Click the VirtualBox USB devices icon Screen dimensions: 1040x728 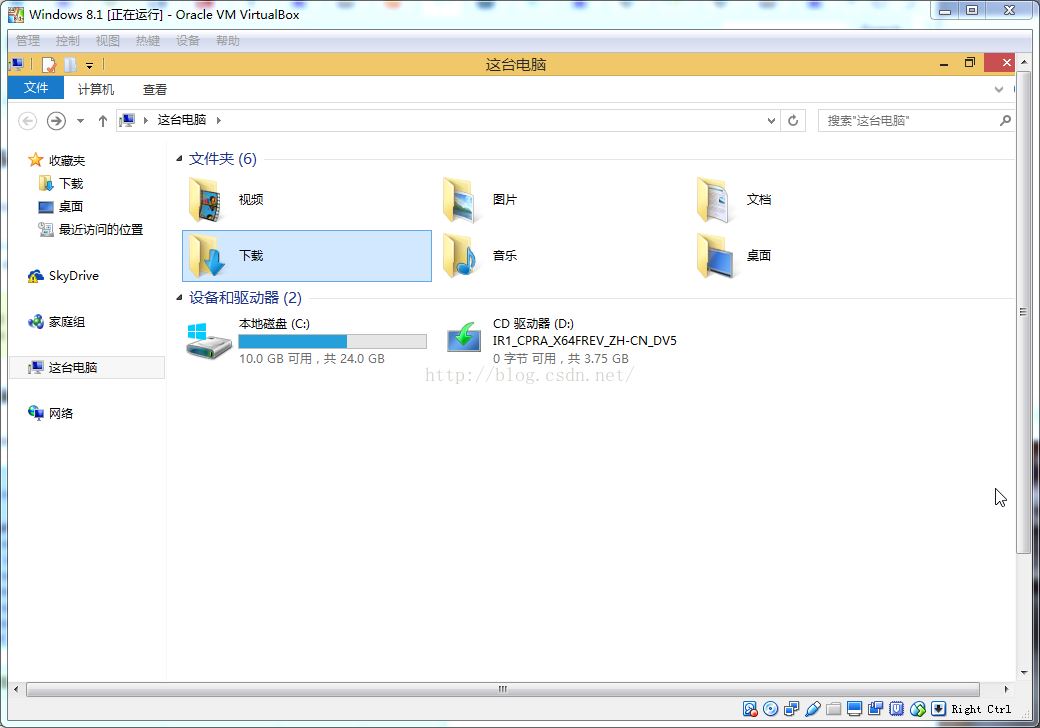point(812,709)
